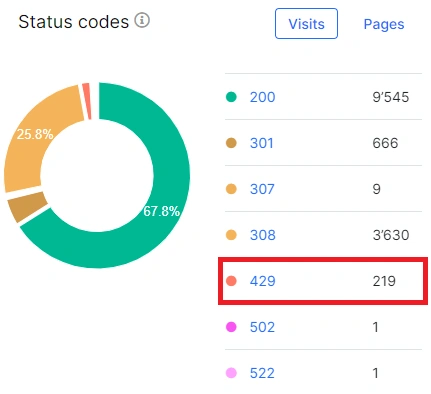Click the 219 visits count
The image size is (431, 394).
pos(384,281)
